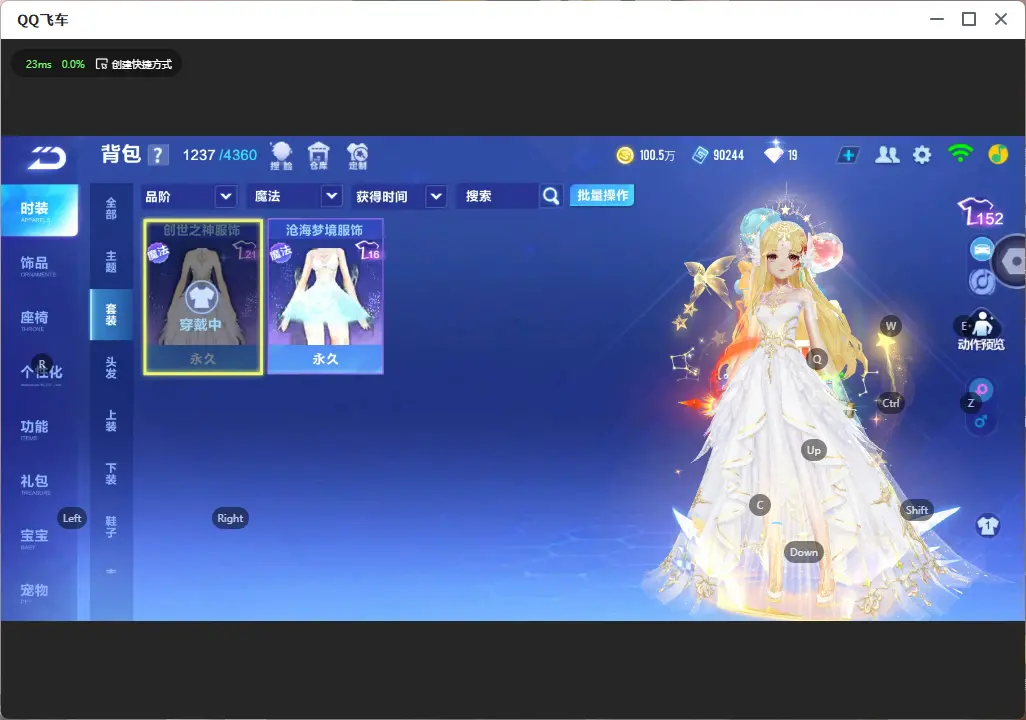This screenshot has width=1026, height=720.
Task: Click the 穿戴中 wearing button
Action: point(201,306)
